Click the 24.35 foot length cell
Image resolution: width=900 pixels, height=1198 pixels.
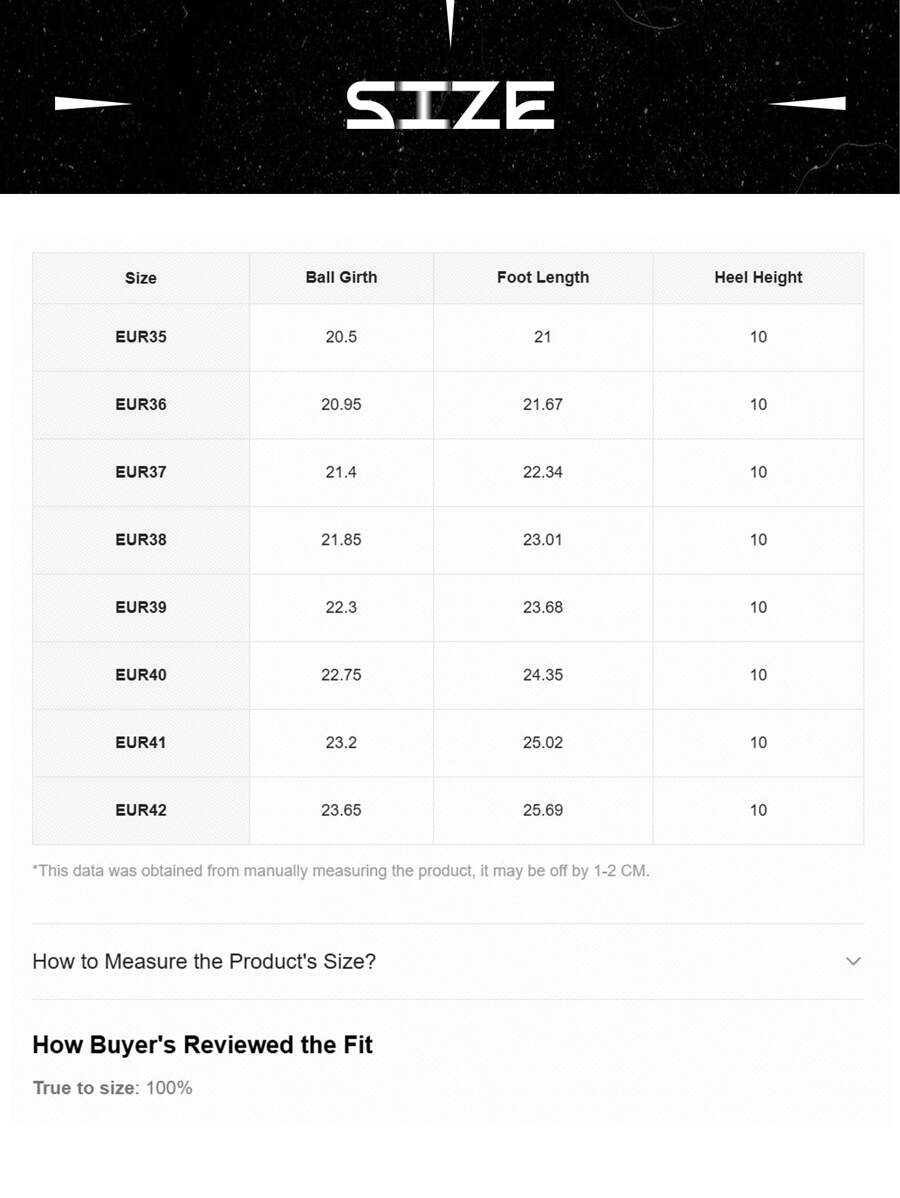pyautogui.click(x=543, y=675)
